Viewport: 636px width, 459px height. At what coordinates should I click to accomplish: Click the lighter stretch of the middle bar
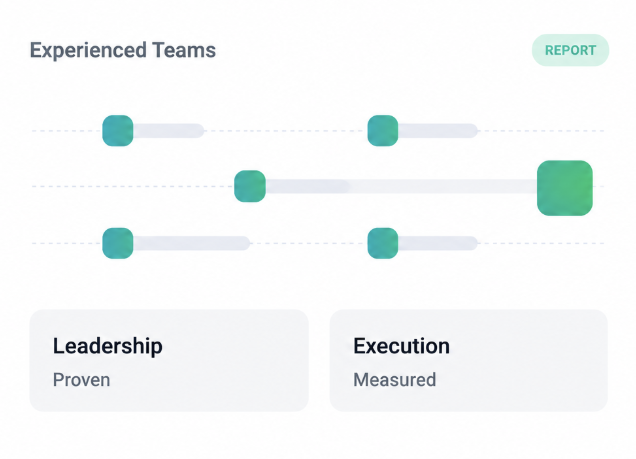pos(443,187)
